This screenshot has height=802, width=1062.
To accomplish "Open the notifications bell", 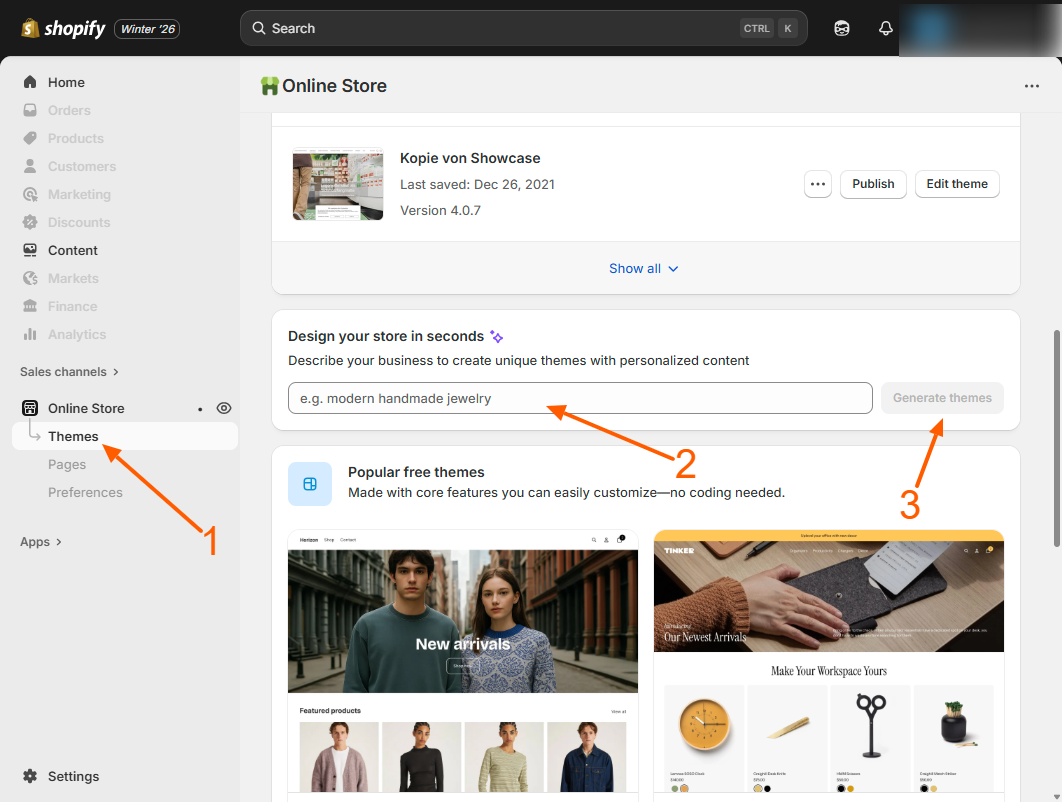I will [x=885, y=28].
